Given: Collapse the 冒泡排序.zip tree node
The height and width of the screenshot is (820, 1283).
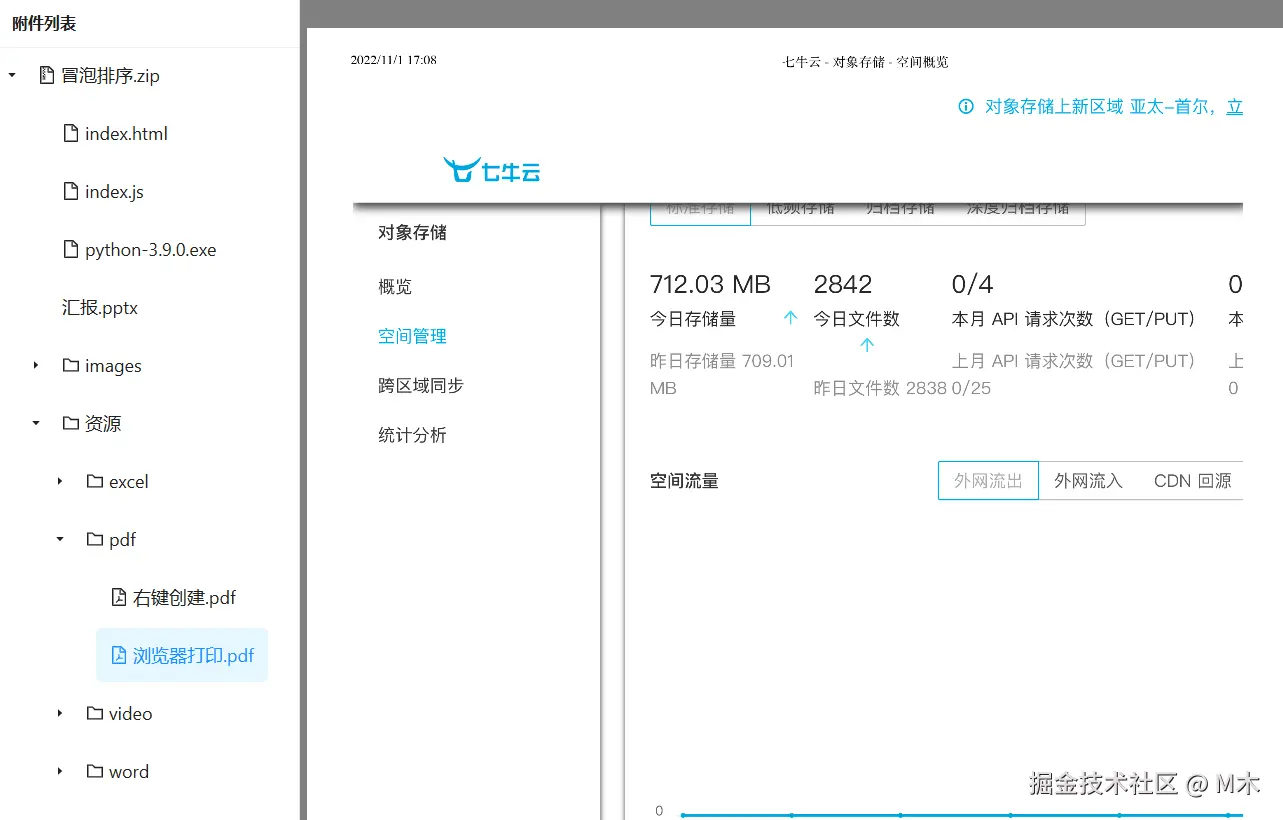Looking at the screenshot, I should (x=12, y=76).
